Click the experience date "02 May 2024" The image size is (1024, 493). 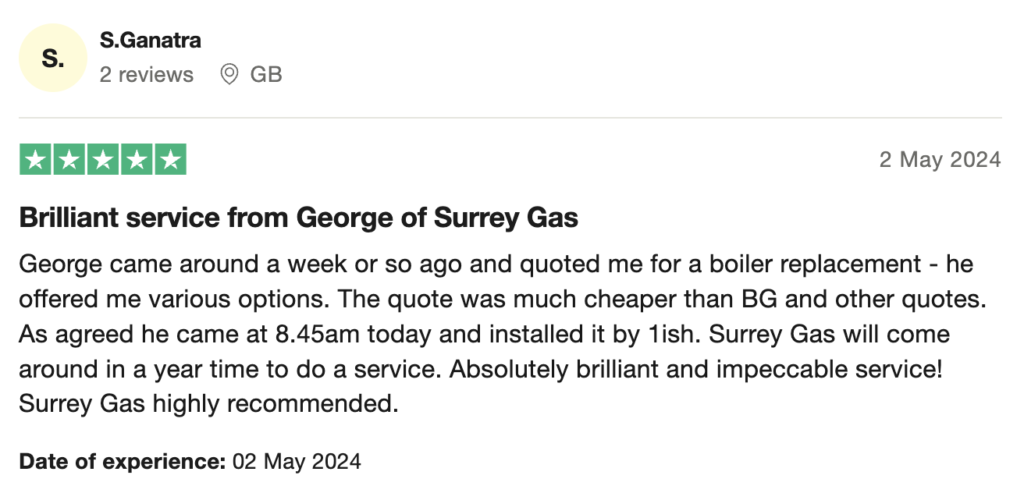[x=297, y=462]
